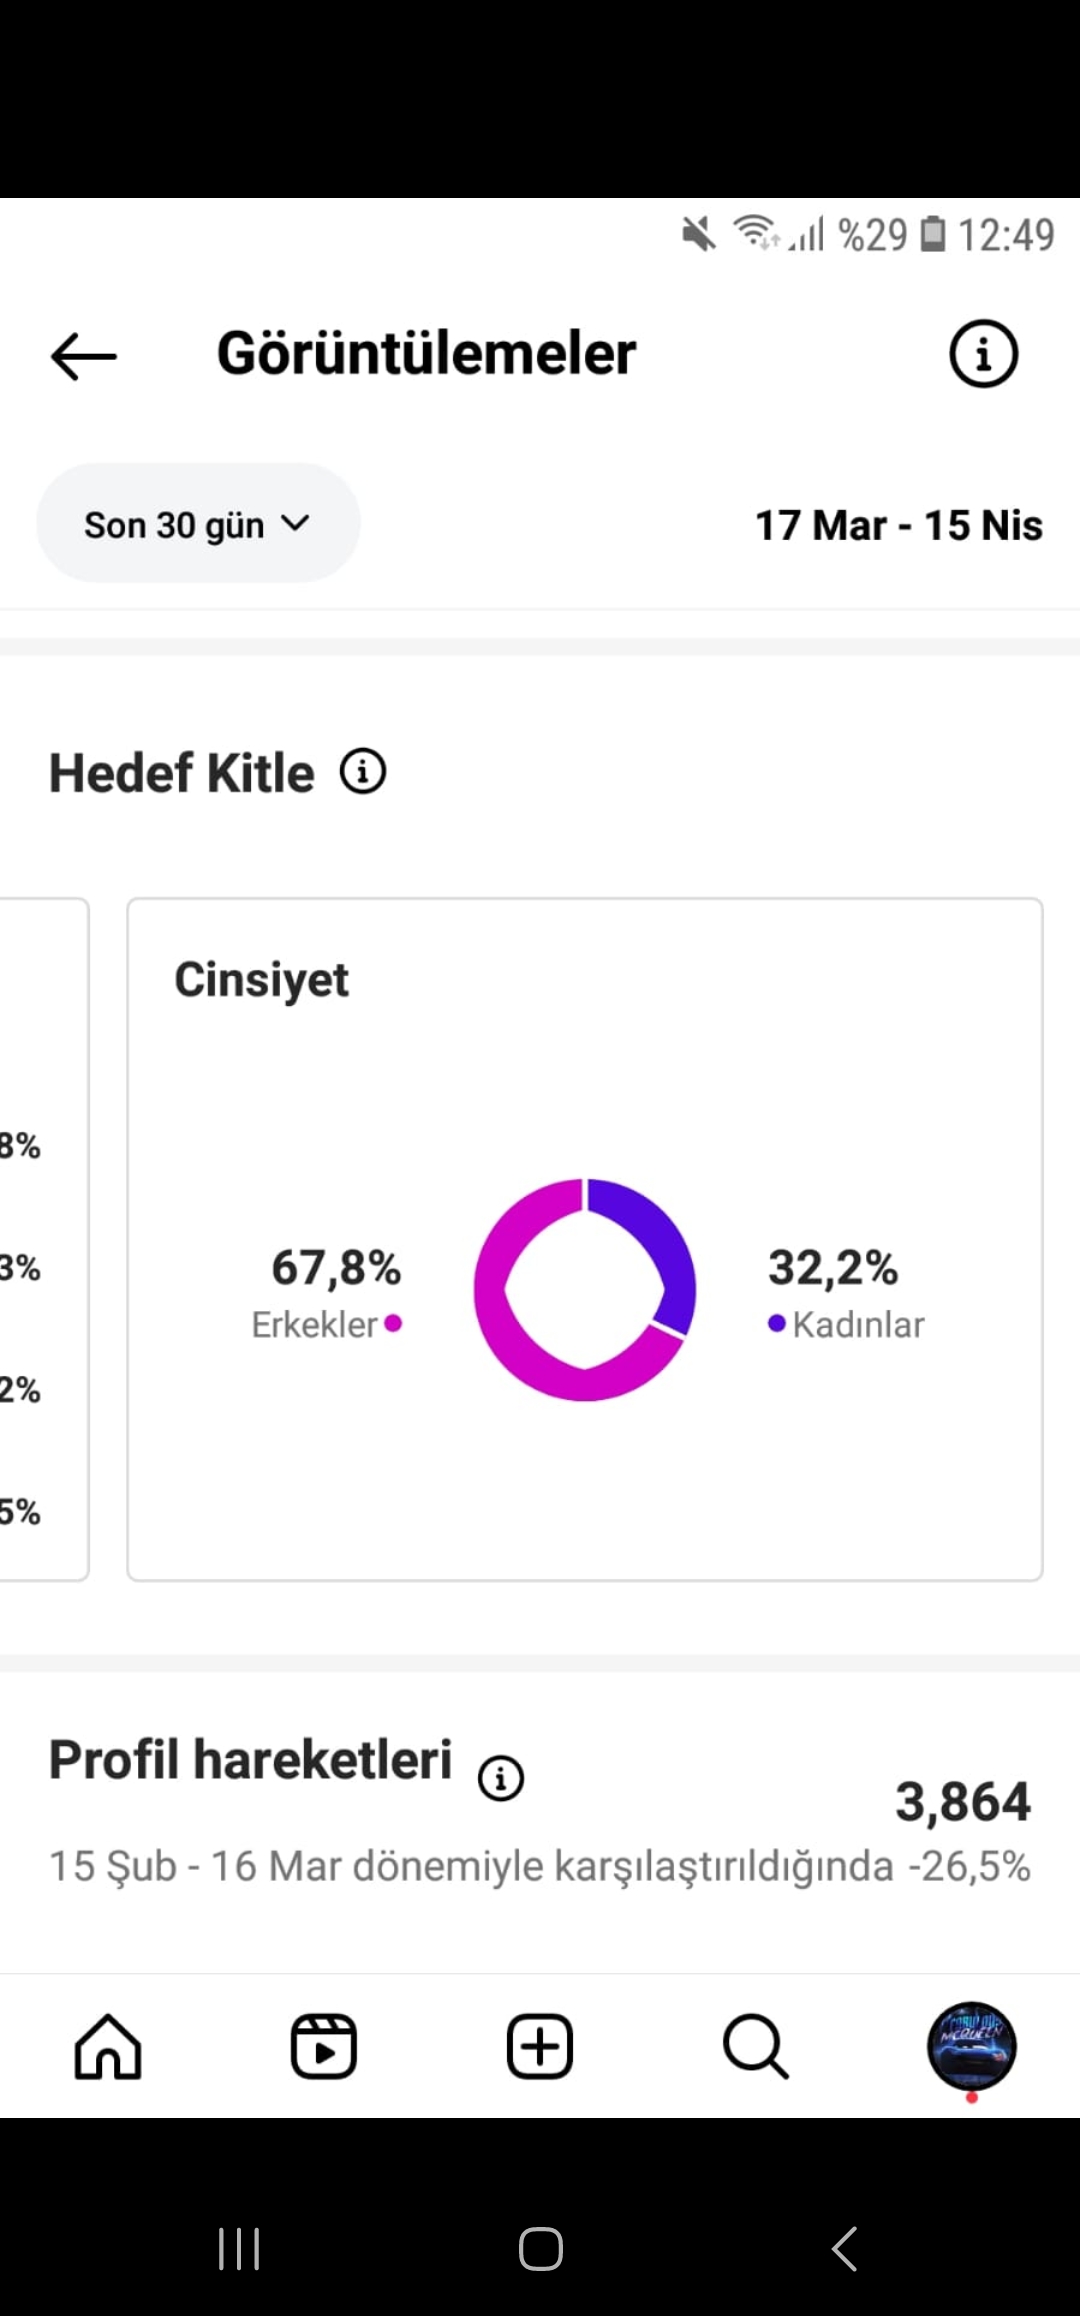Screen dimensions: 1080x2316
Task: Tap the info icon beside Profil hareketleri
Action: coord(501,1778)
